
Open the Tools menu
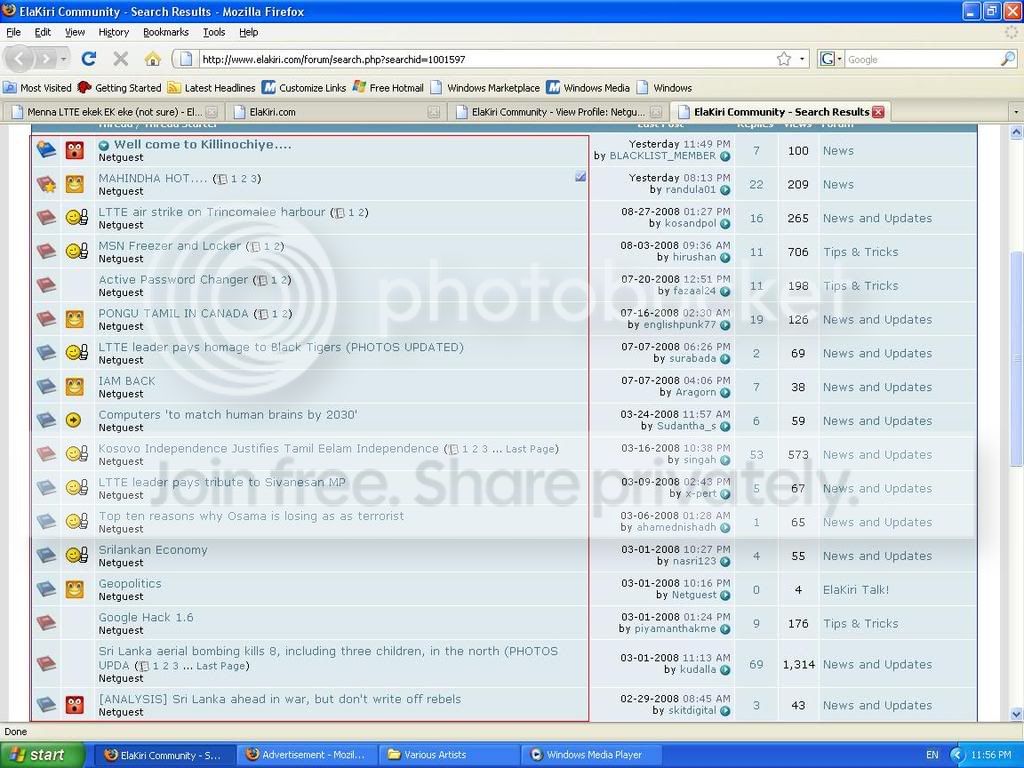pyautogui.click(x=214, y=32)
